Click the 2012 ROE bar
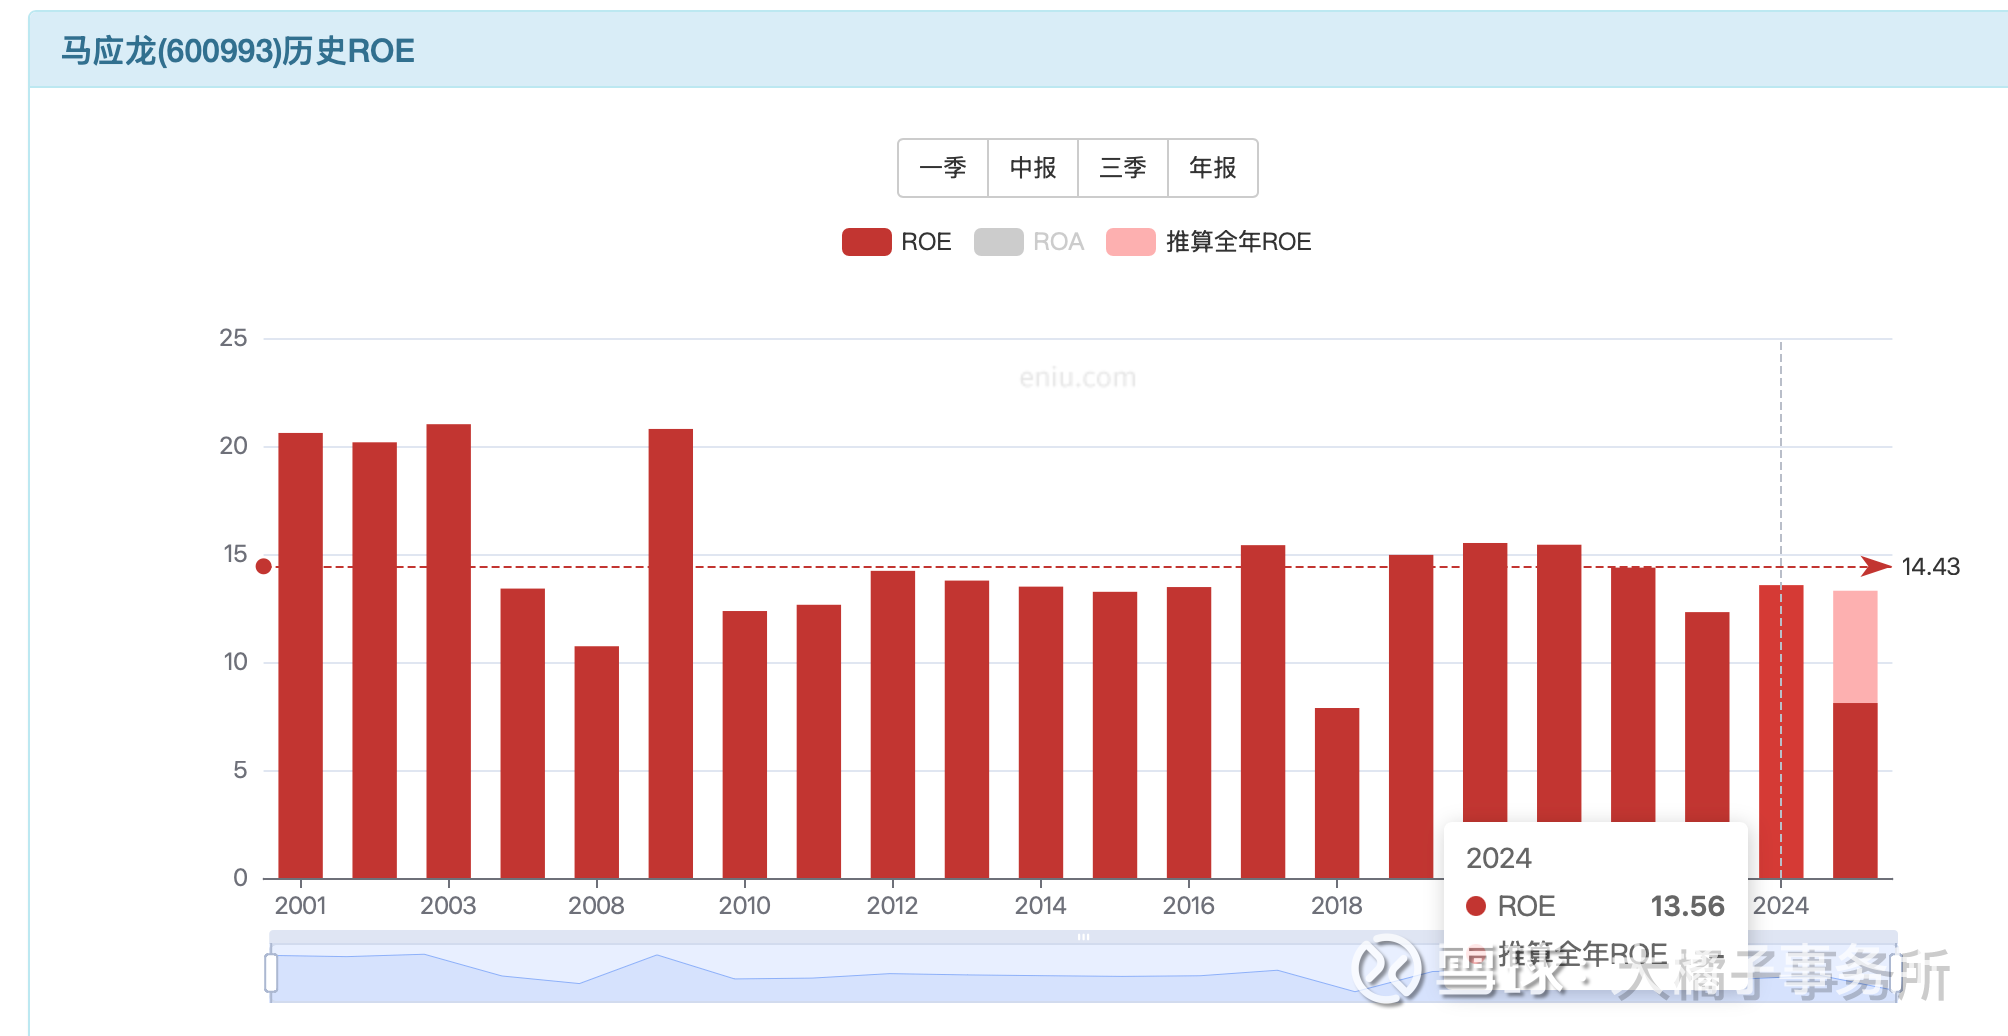 [892, 724]
